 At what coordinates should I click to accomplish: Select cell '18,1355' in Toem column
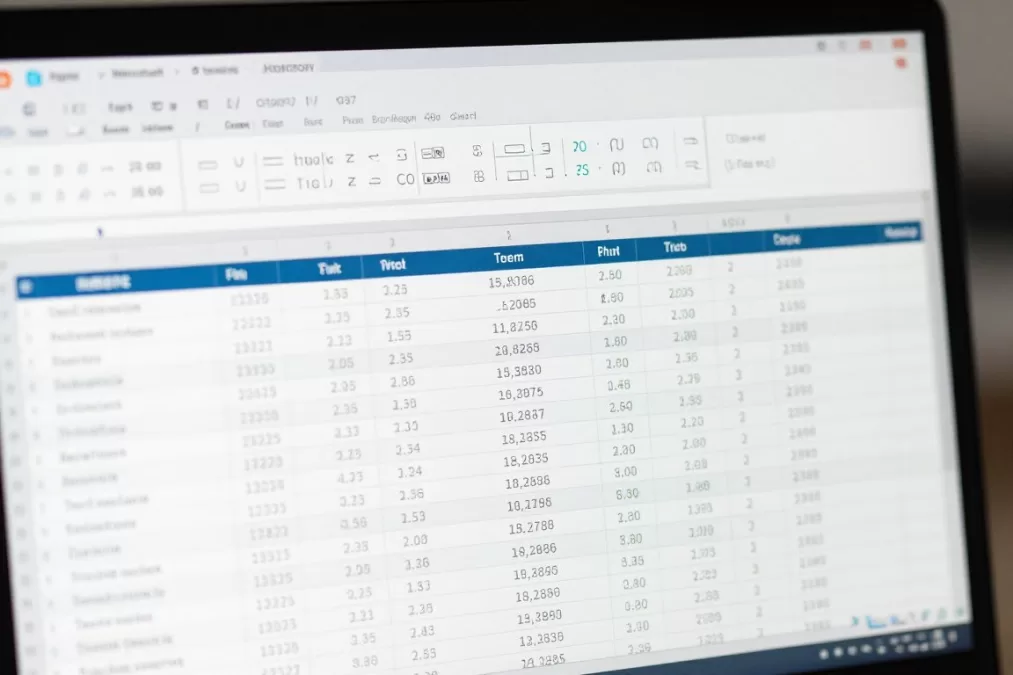(x=524, y=438)
